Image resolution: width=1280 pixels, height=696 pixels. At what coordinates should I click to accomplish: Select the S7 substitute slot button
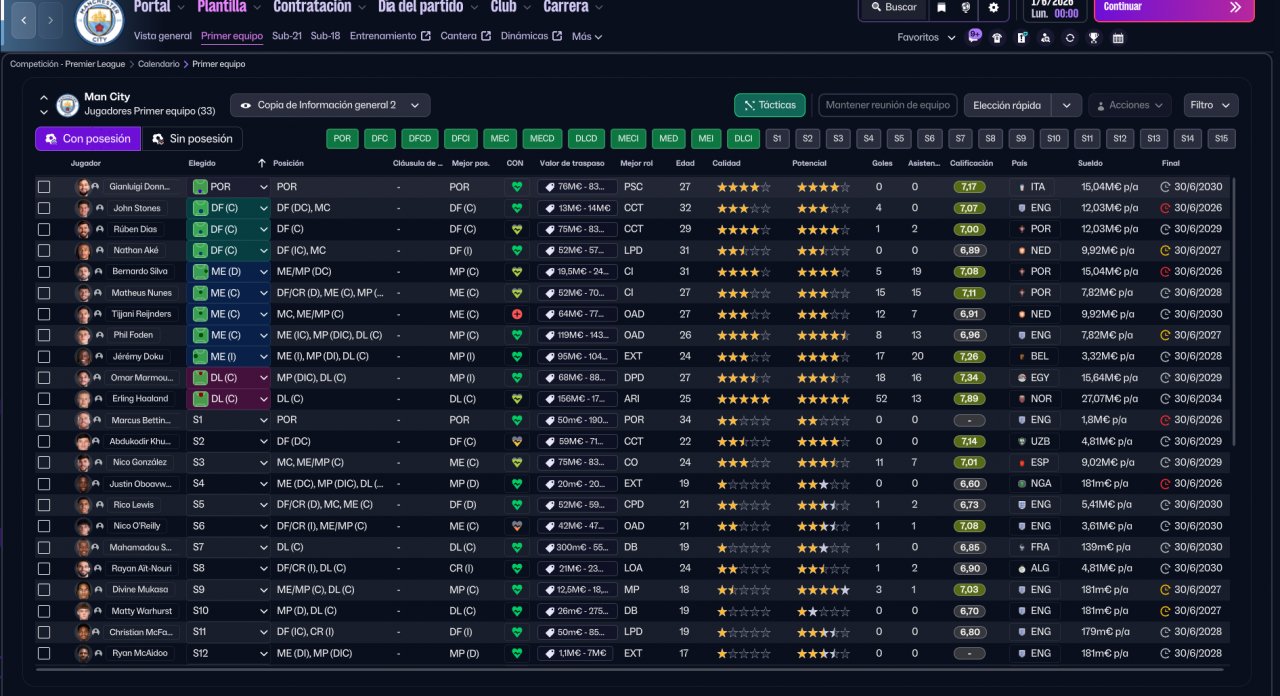coord(961,139)
